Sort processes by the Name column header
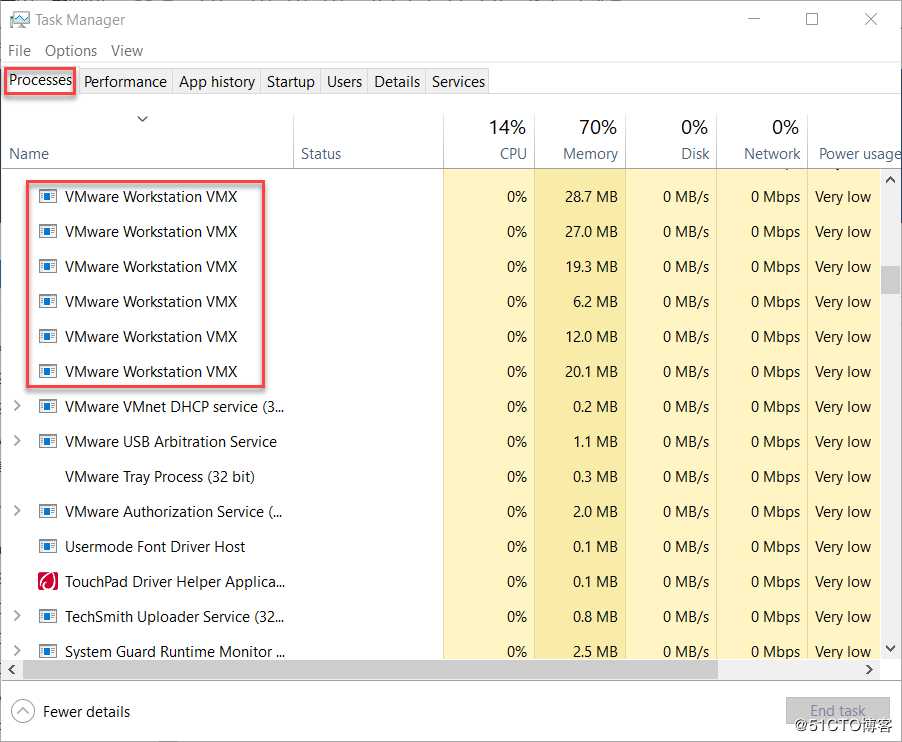Viewport: 902px width, 742px height. (147, 141)
